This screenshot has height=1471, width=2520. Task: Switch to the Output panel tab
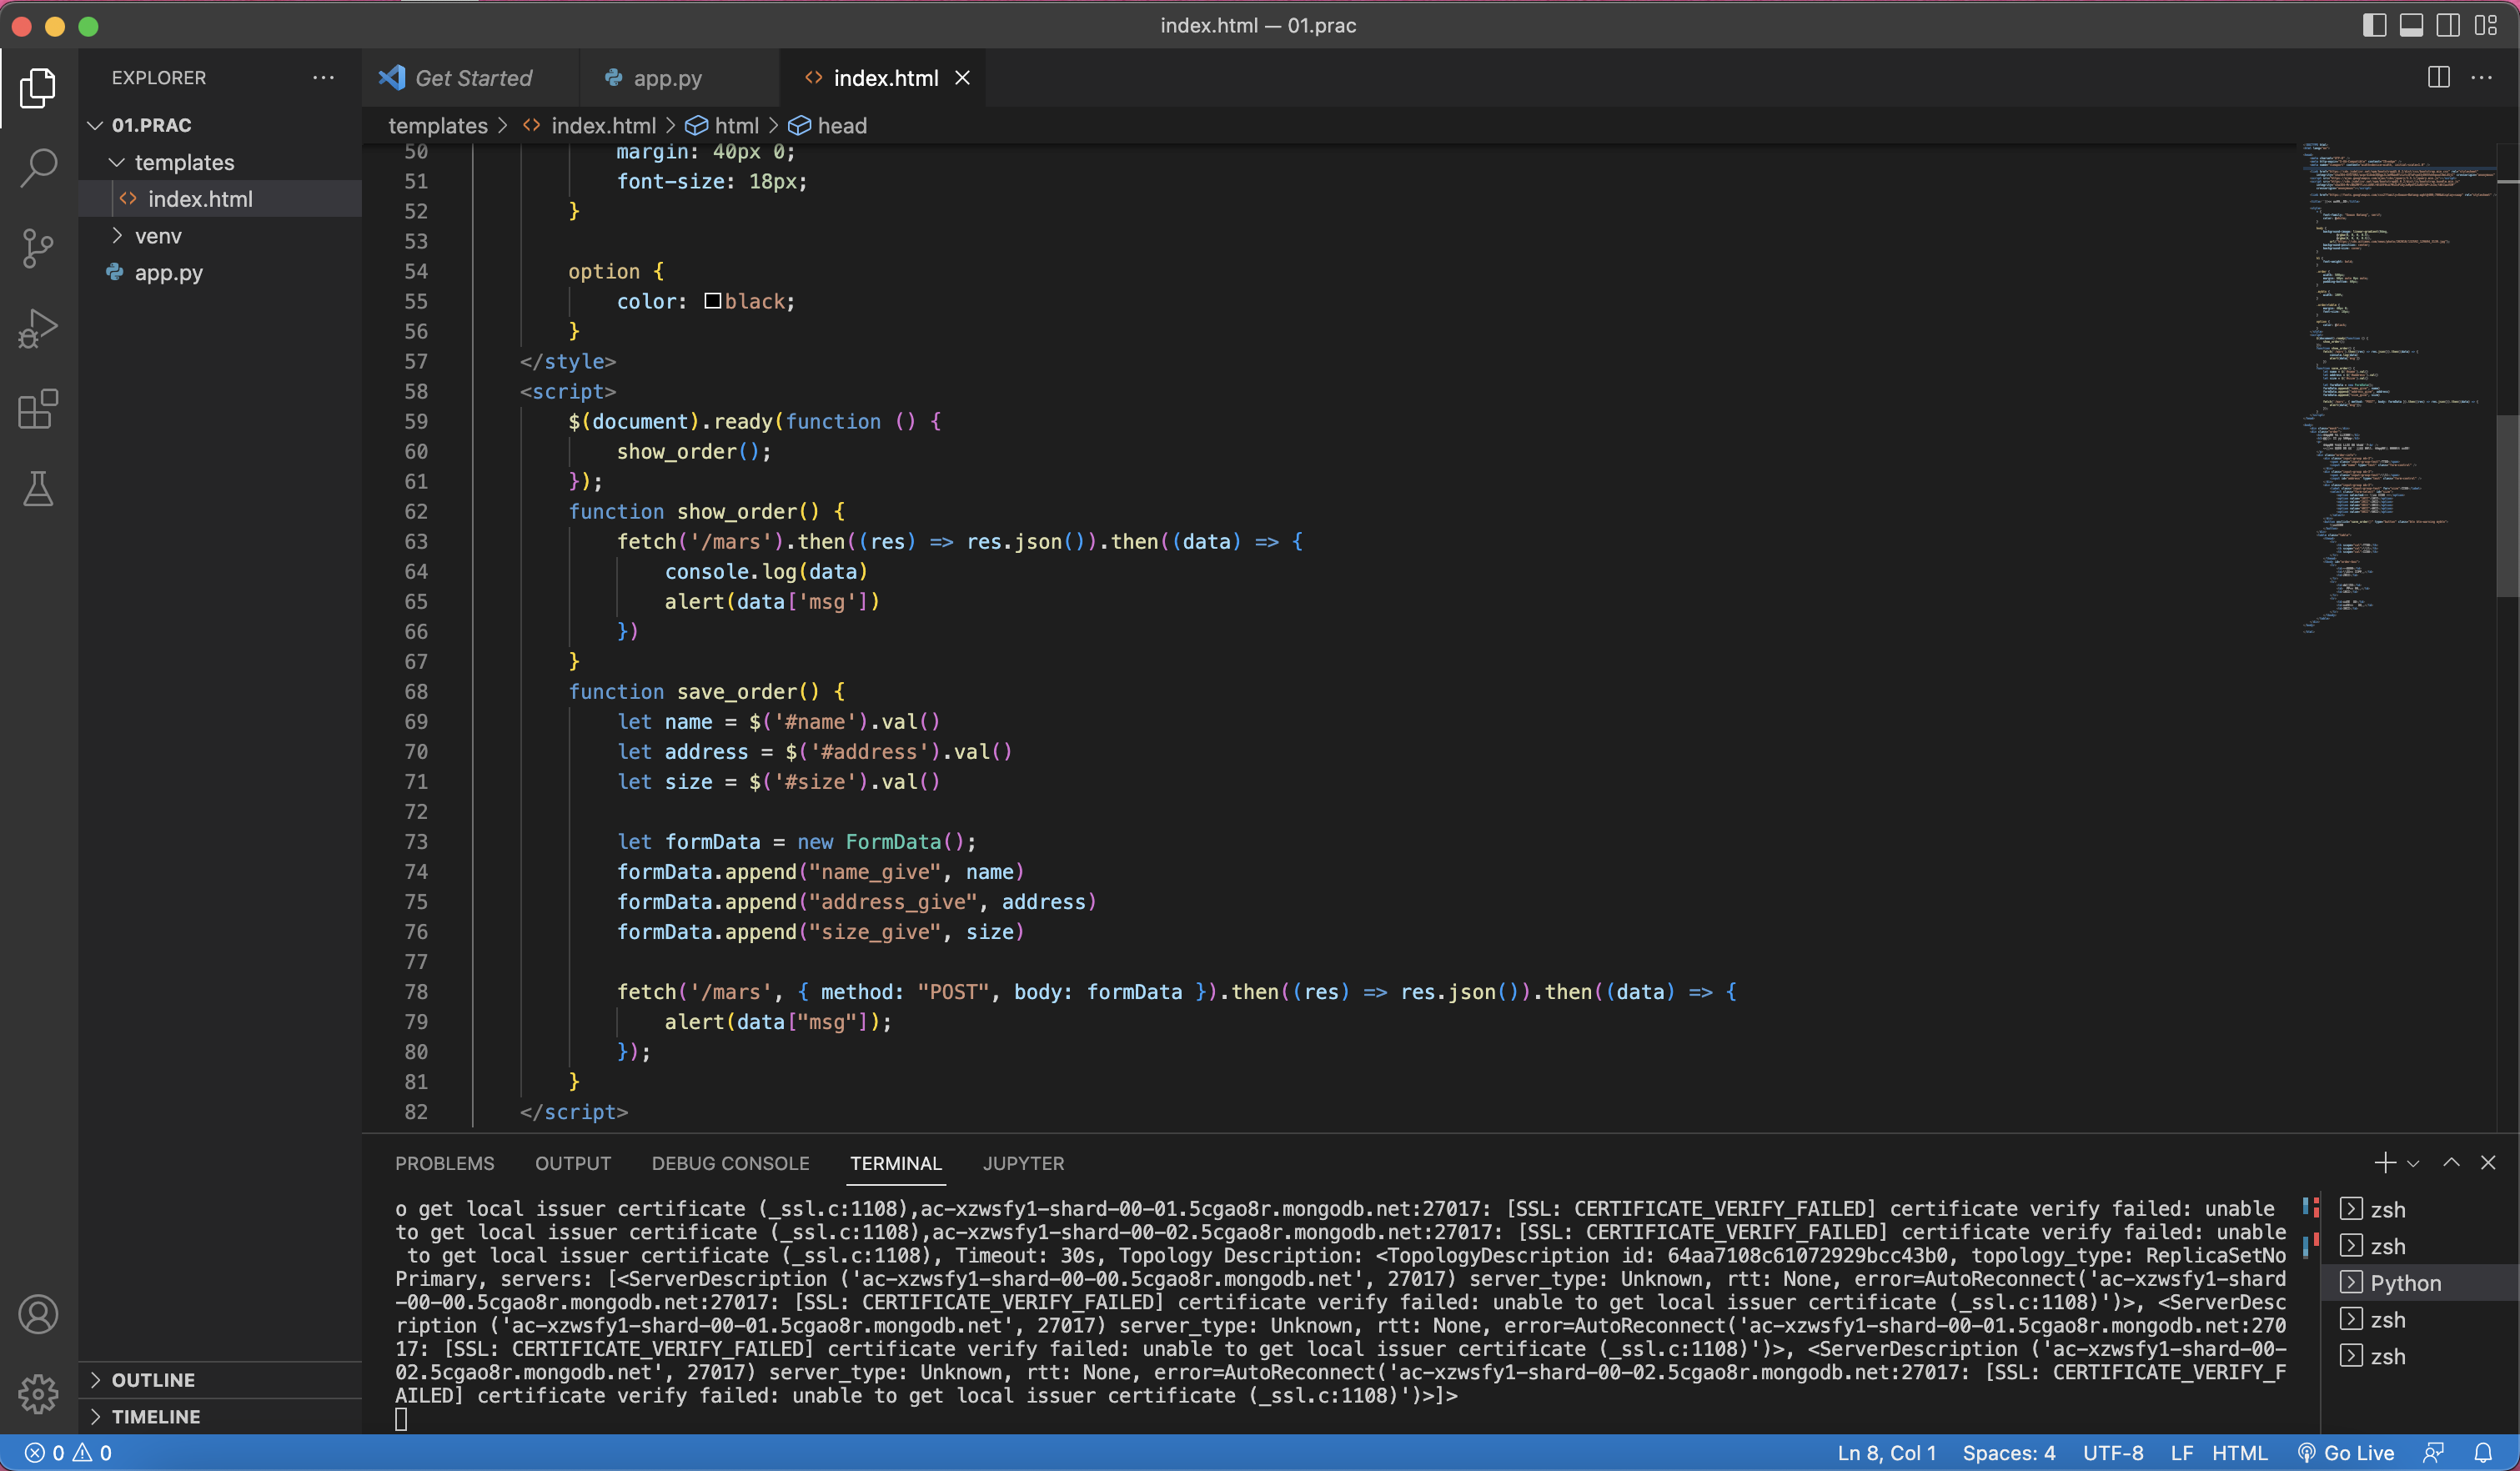[x=573, y=1163]
